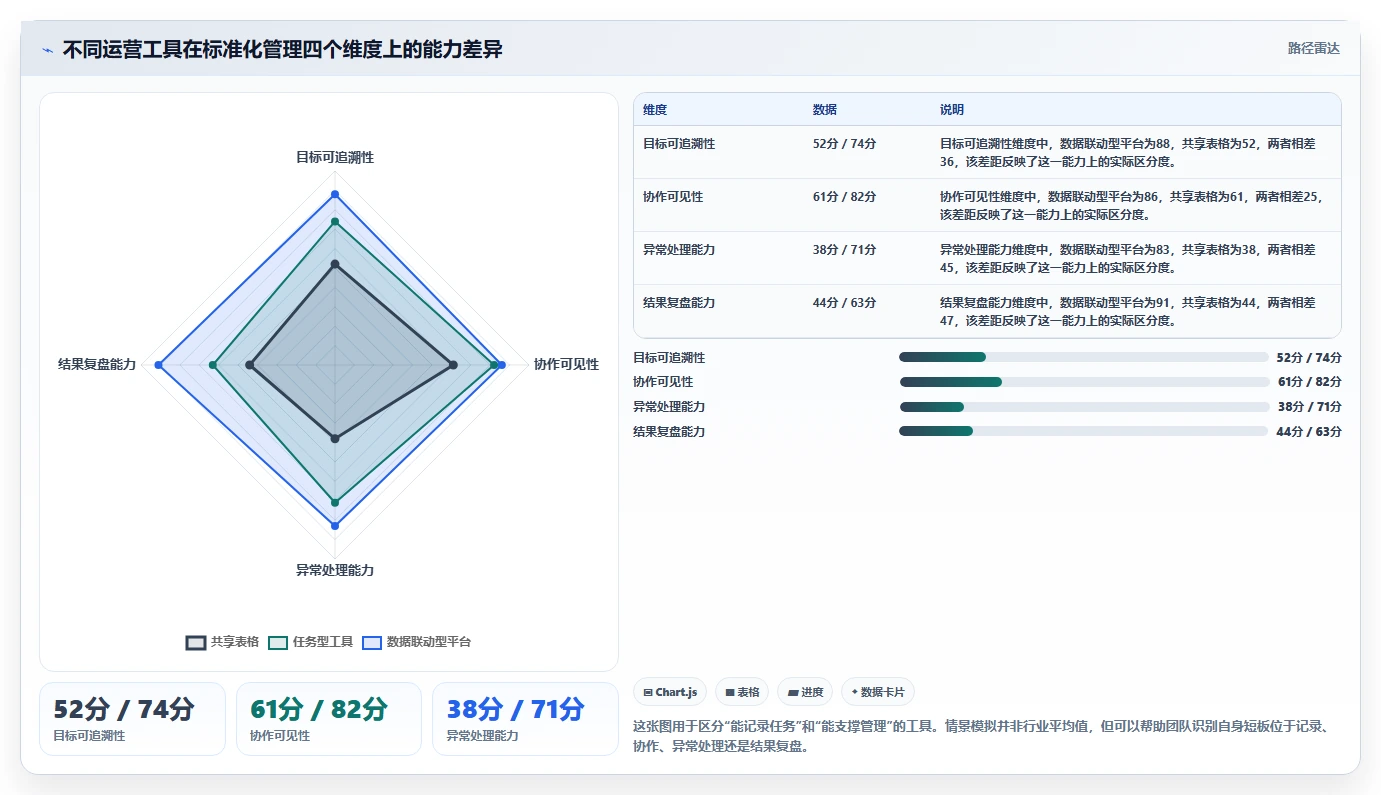
Task: Click 52分 / 74分 beside the progress bar
Action: point(1309,358)
